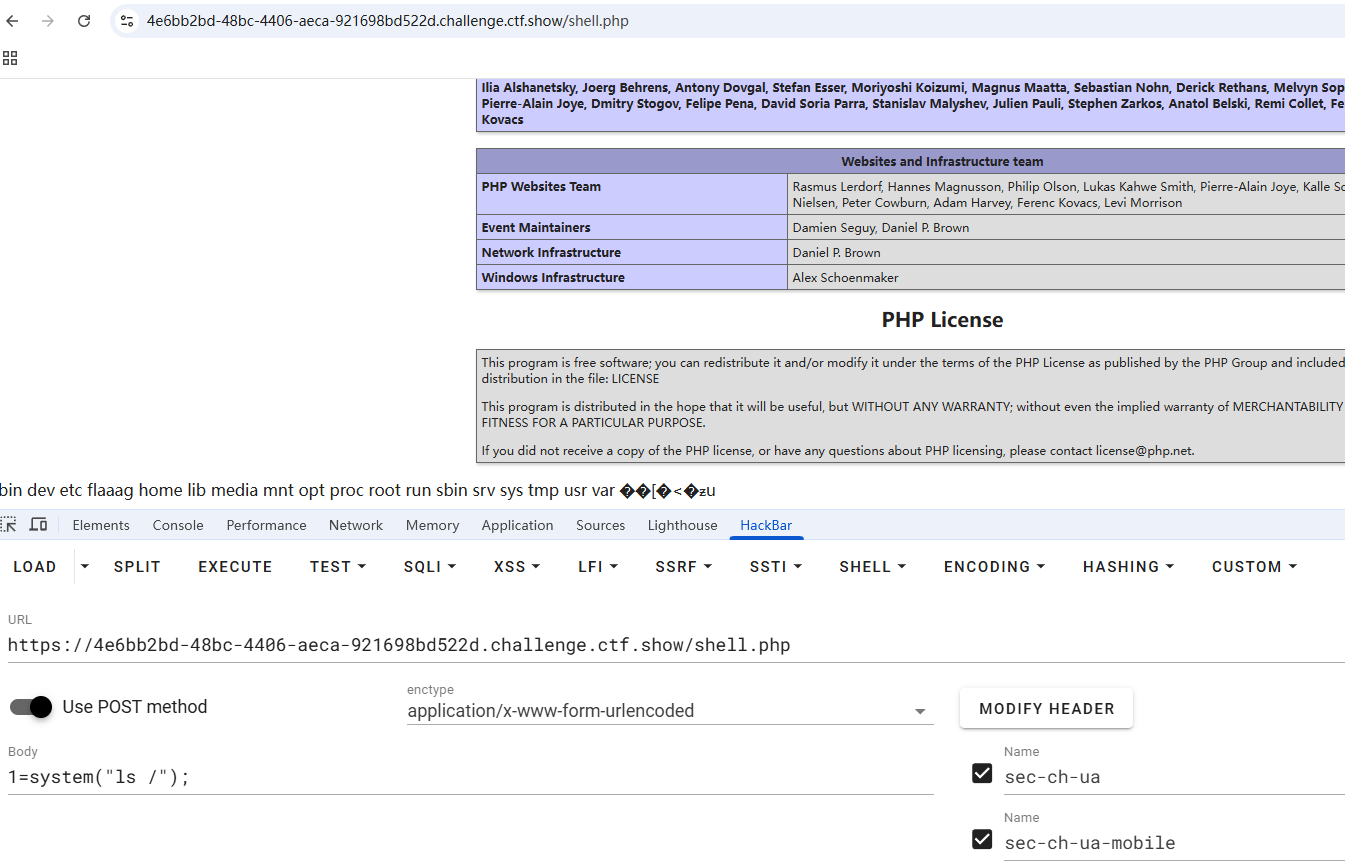Open the SQLI dropdown menu
This screenshot has height=861, width=1345.
(430, 566)
